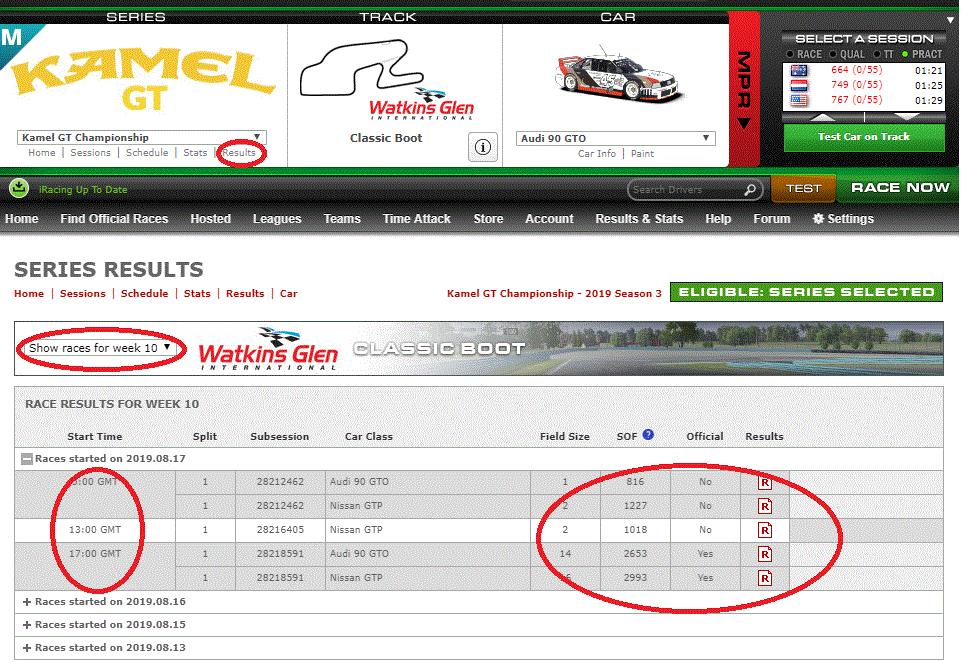Image resolution: width=963 pixels, height=663 pixels.
Task: Open the Kamel GT Championship series dropdown
Action: tap(142, 138)
